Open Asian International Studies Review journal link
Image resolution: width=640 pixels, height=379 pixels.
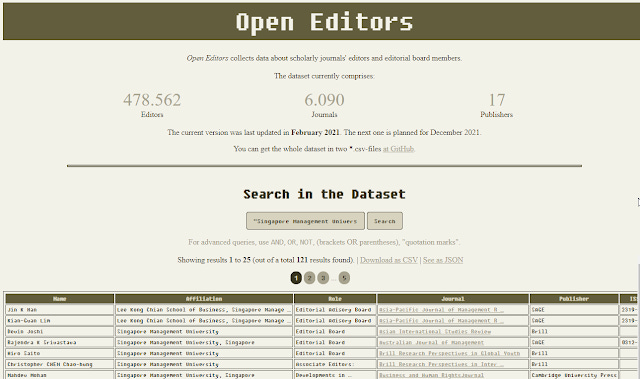click(x=435, y=332)
